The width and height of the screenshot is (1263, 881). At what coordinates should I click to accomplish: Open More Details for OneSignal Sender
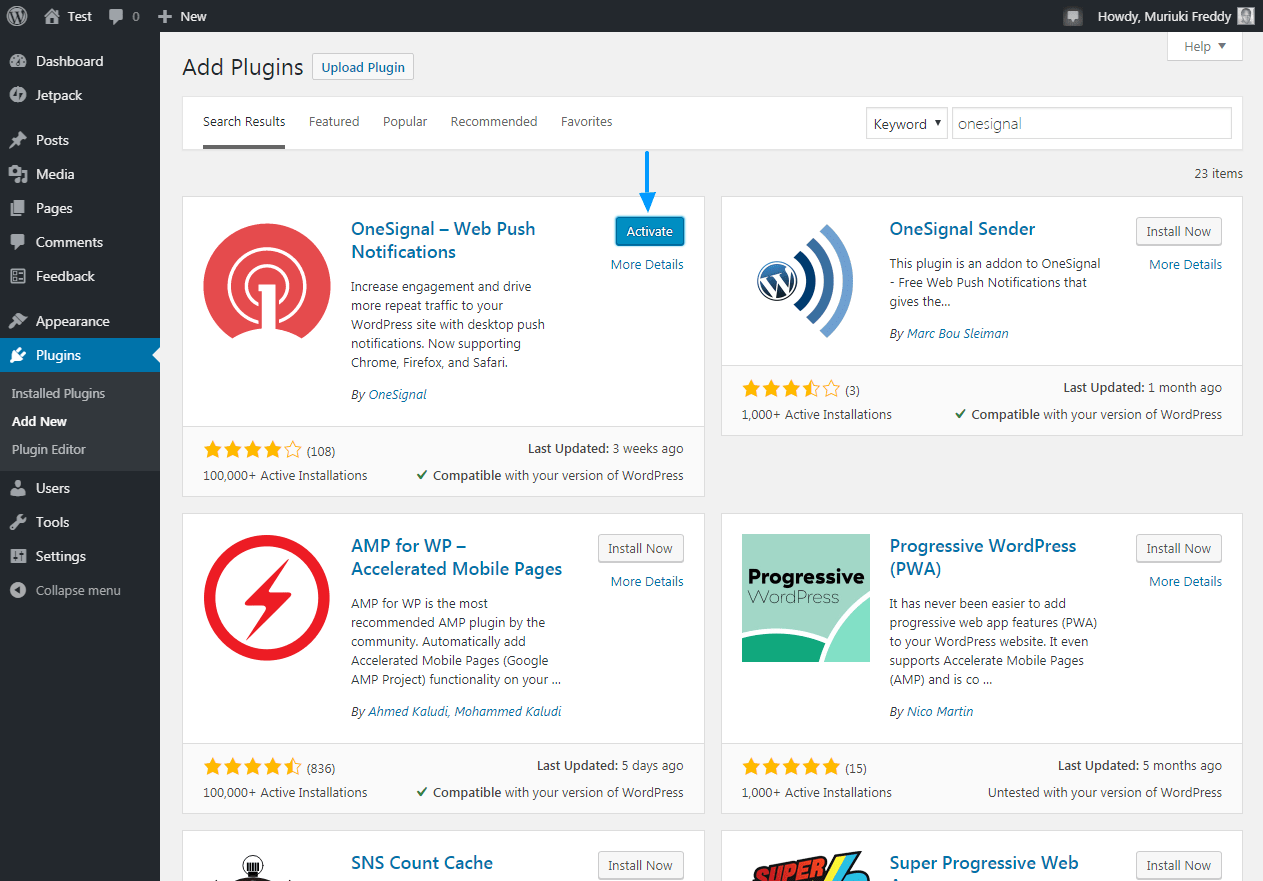[1185, 264]
